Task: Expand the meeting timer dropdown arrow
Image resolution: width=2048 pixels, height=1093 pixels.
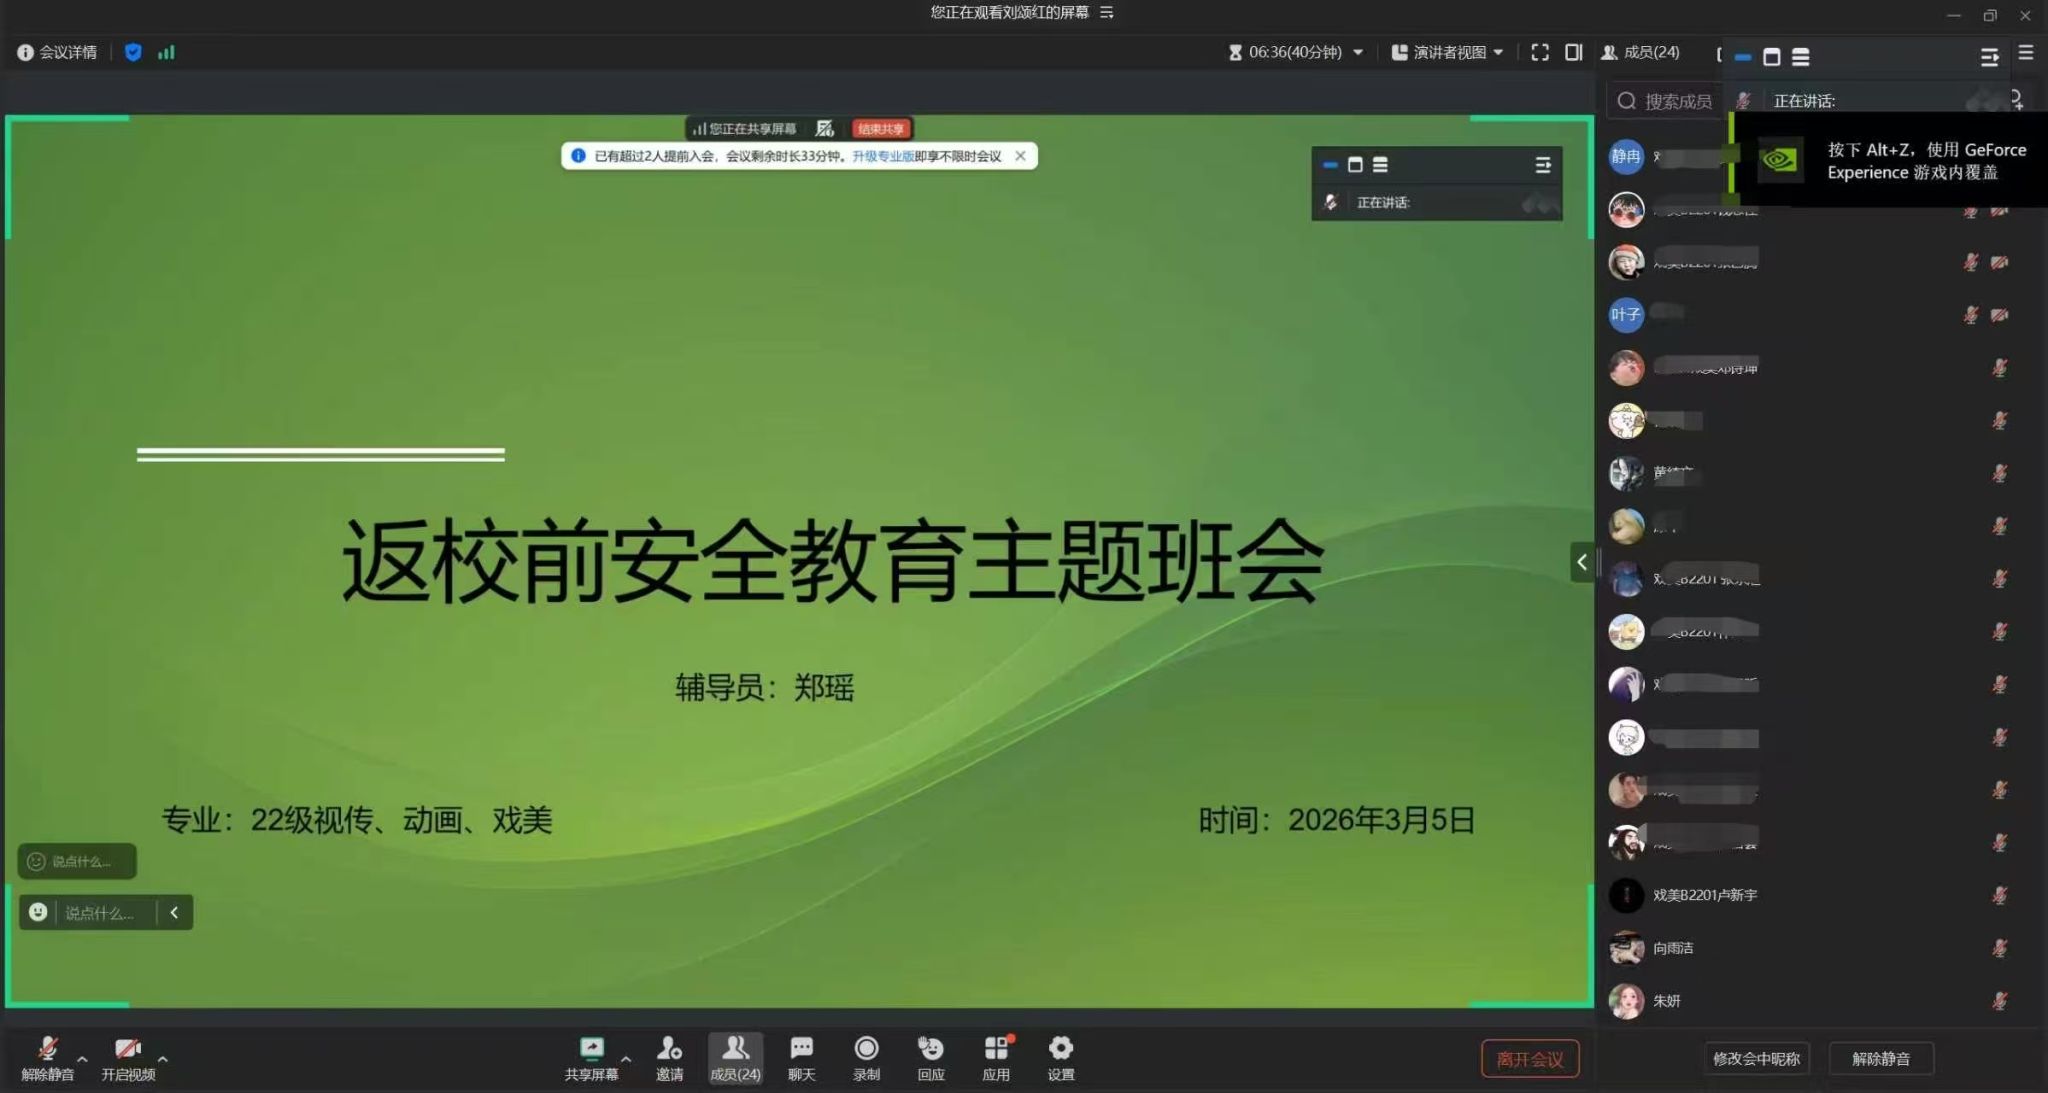Action: 1358,52
